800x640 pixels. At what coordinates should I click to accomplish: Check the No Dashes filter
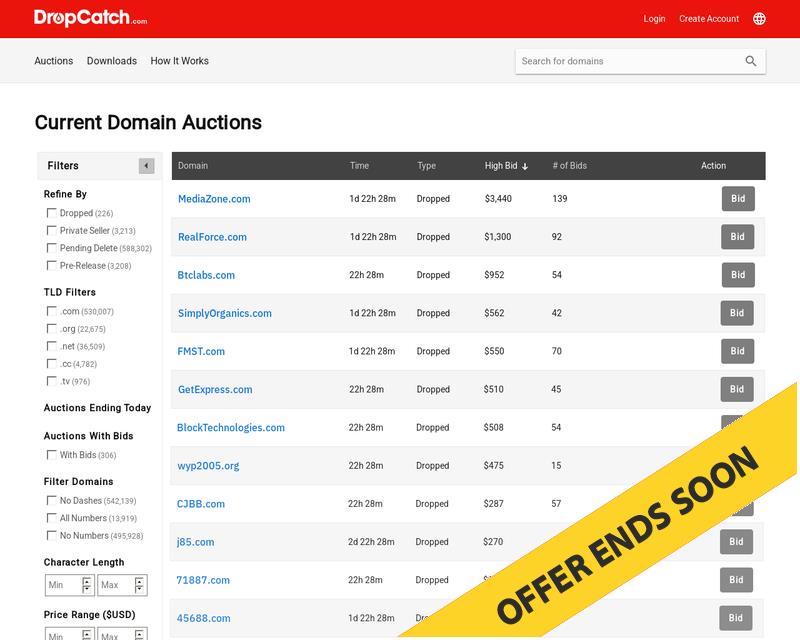[x=52, y=501]
